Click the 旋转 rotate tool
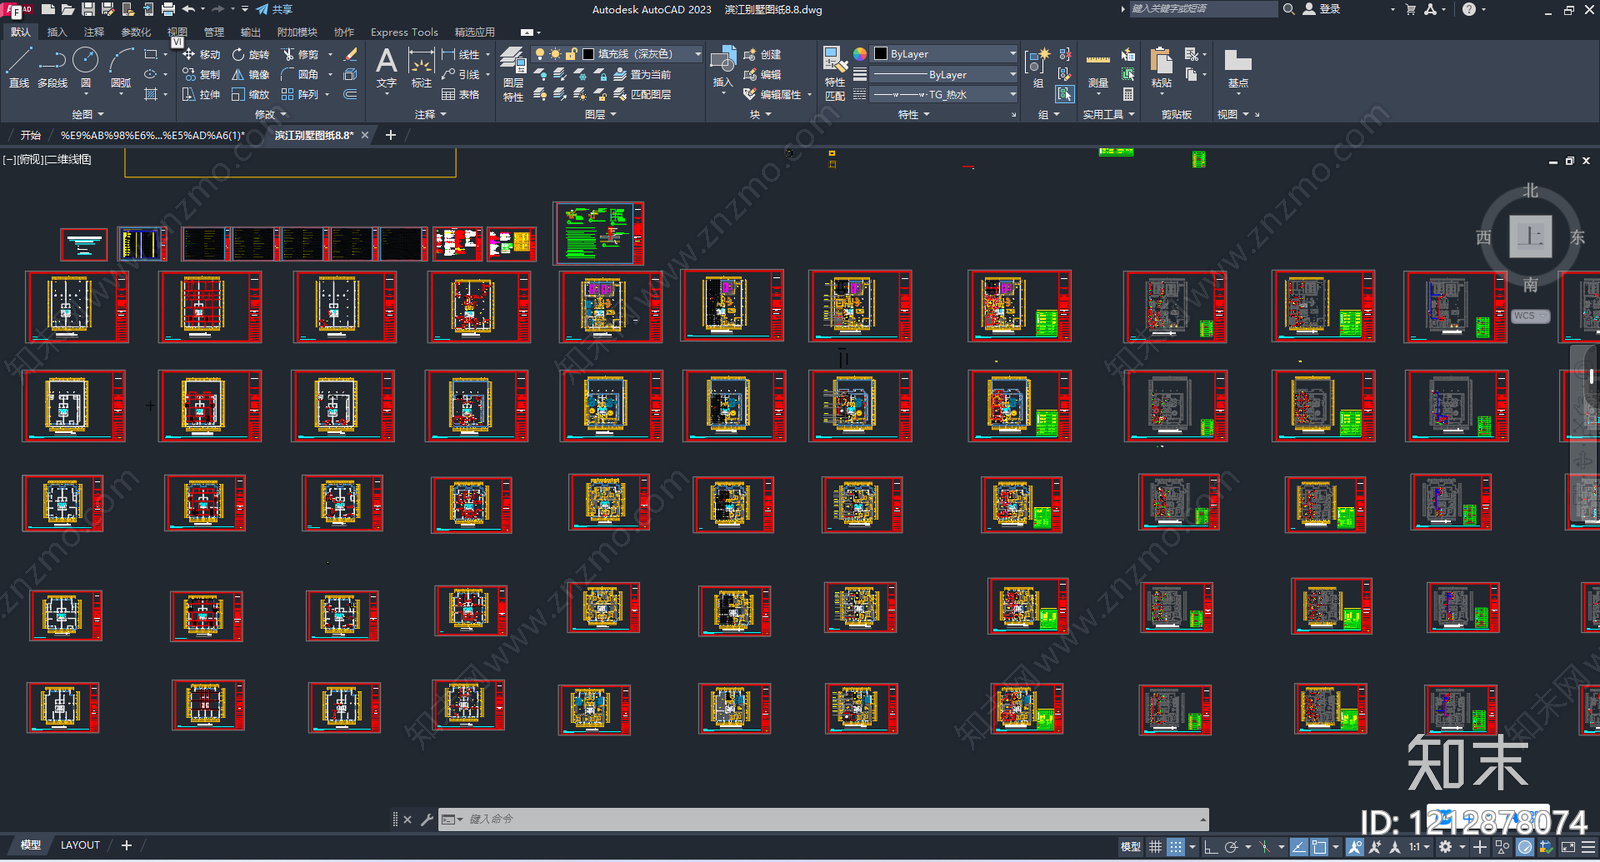Screen dimensions: 1600x862 [x=251, y=54]
